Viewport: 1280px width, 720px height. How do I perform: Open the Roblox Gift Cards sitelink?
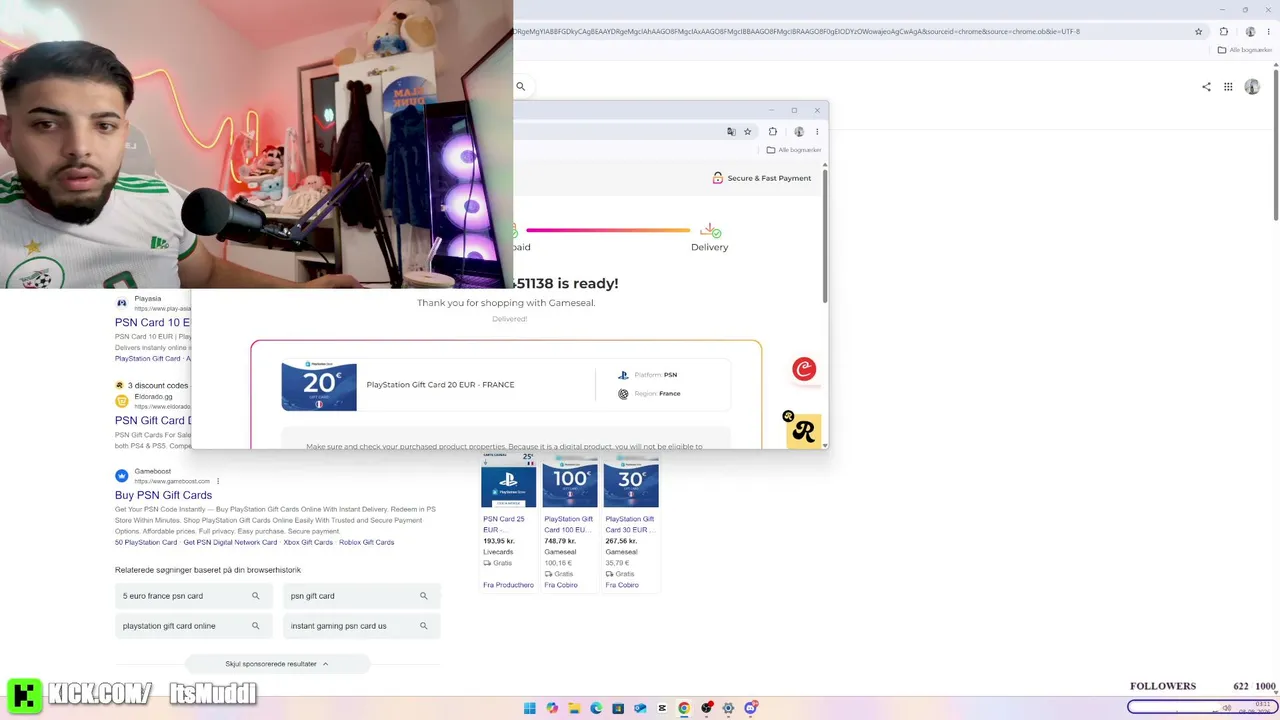(367, 542)
